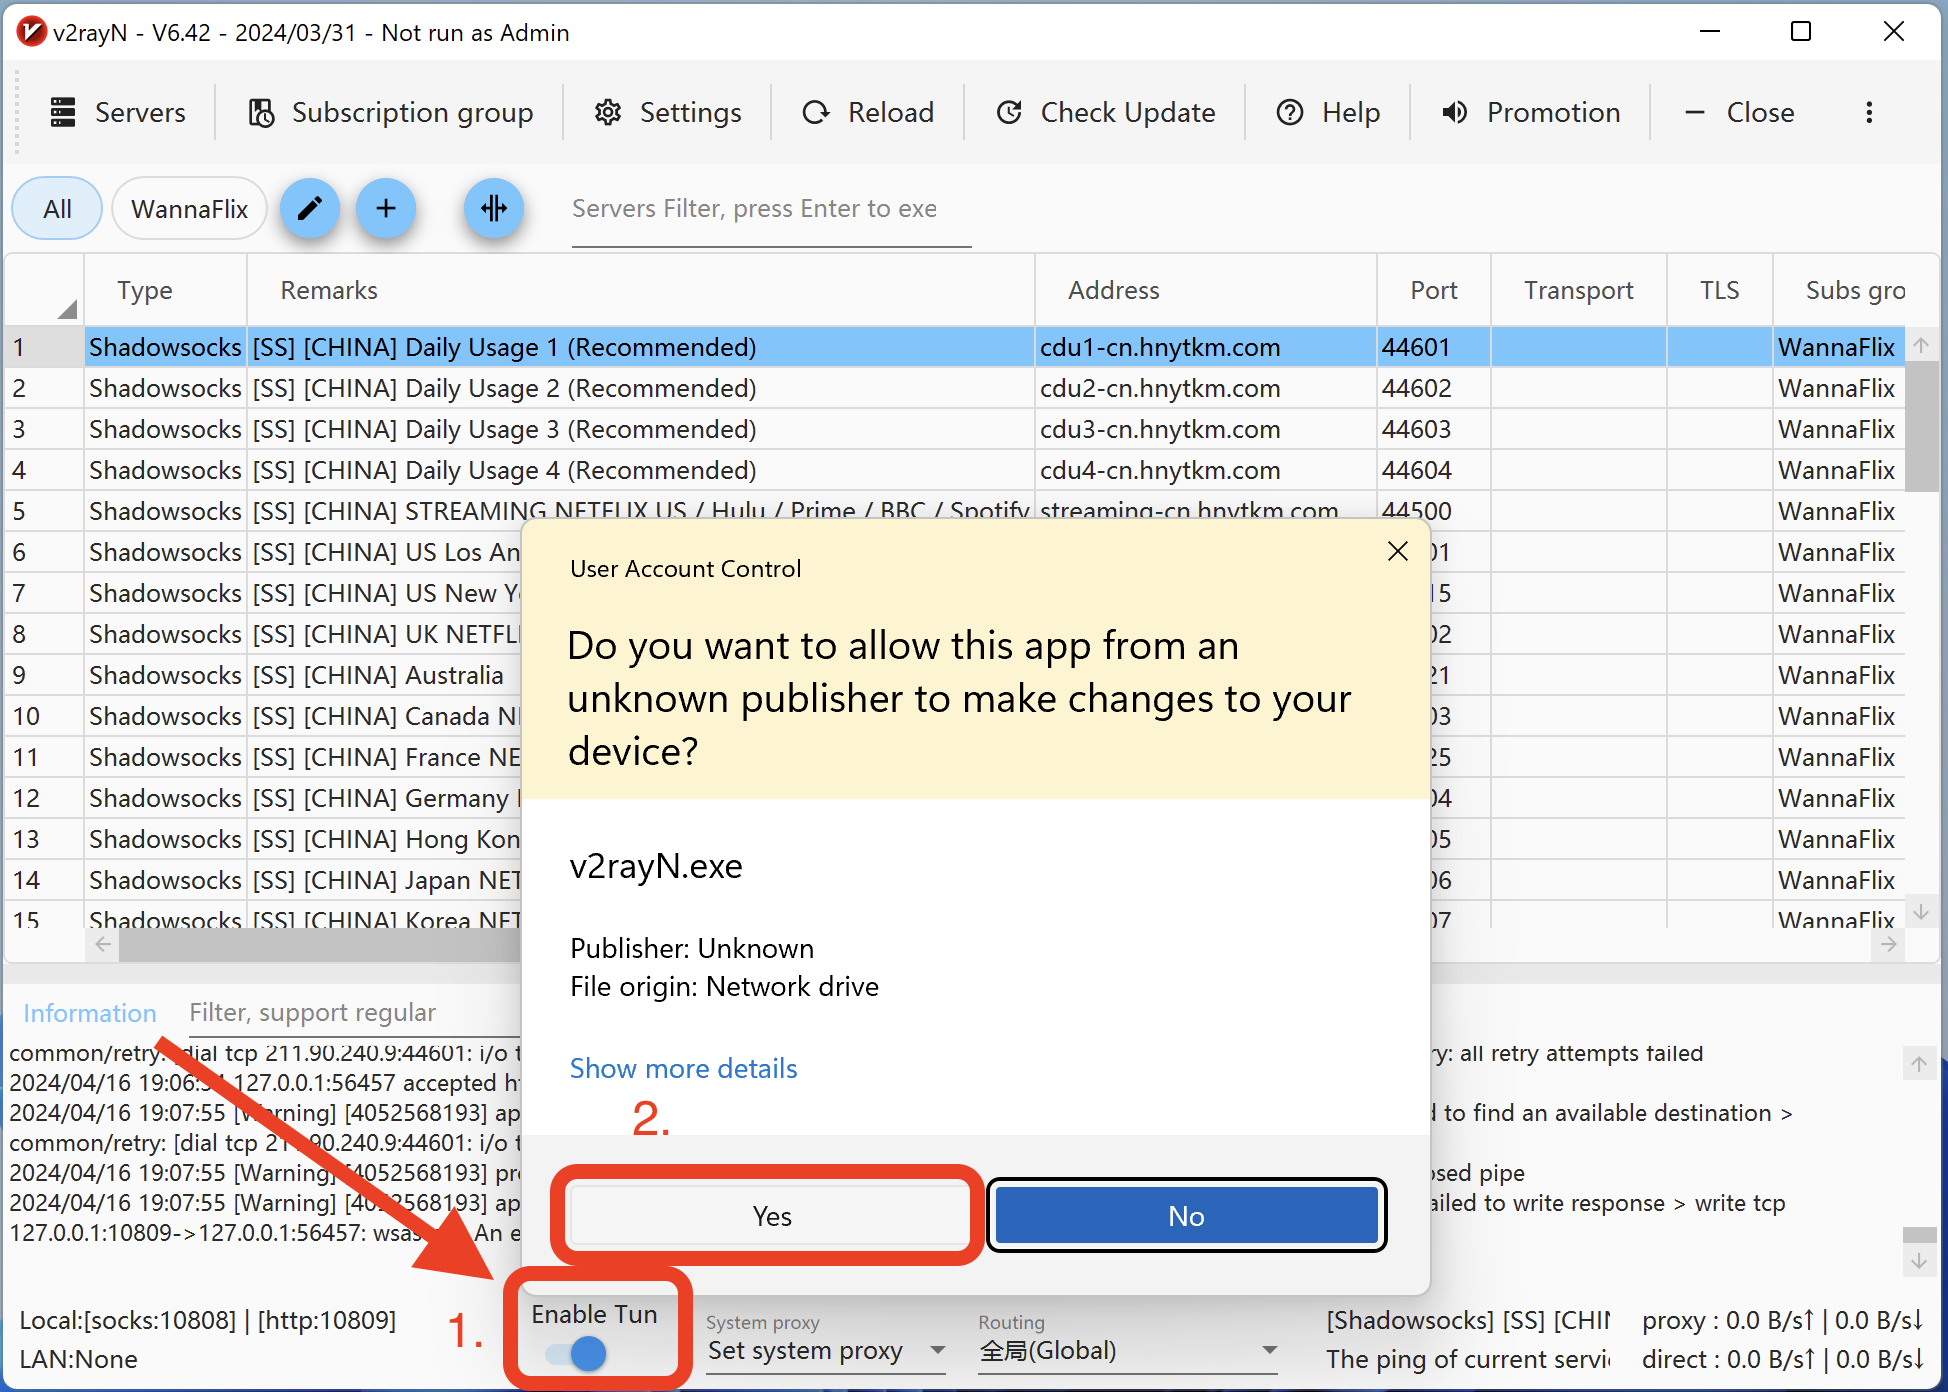
Task: Open the three-dot overflow menu
Action: pyautogui.click(x=1868, y=112)
